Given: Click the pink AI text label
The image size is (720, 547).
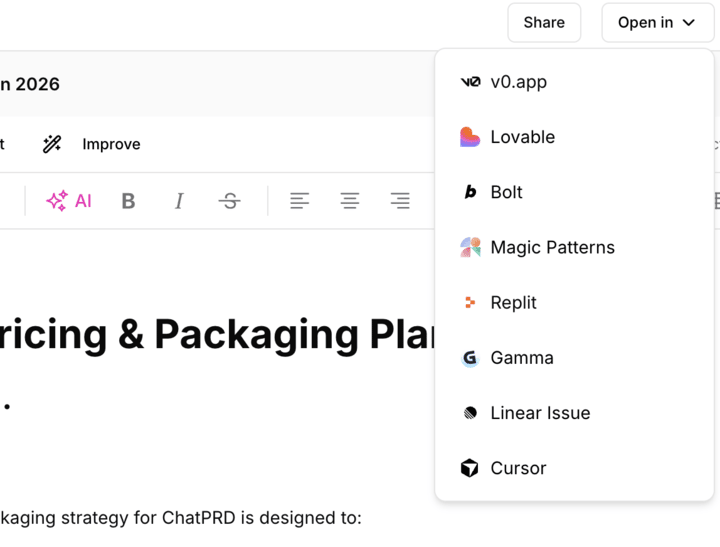Looking at the screenshot, I should coord(83,201).
